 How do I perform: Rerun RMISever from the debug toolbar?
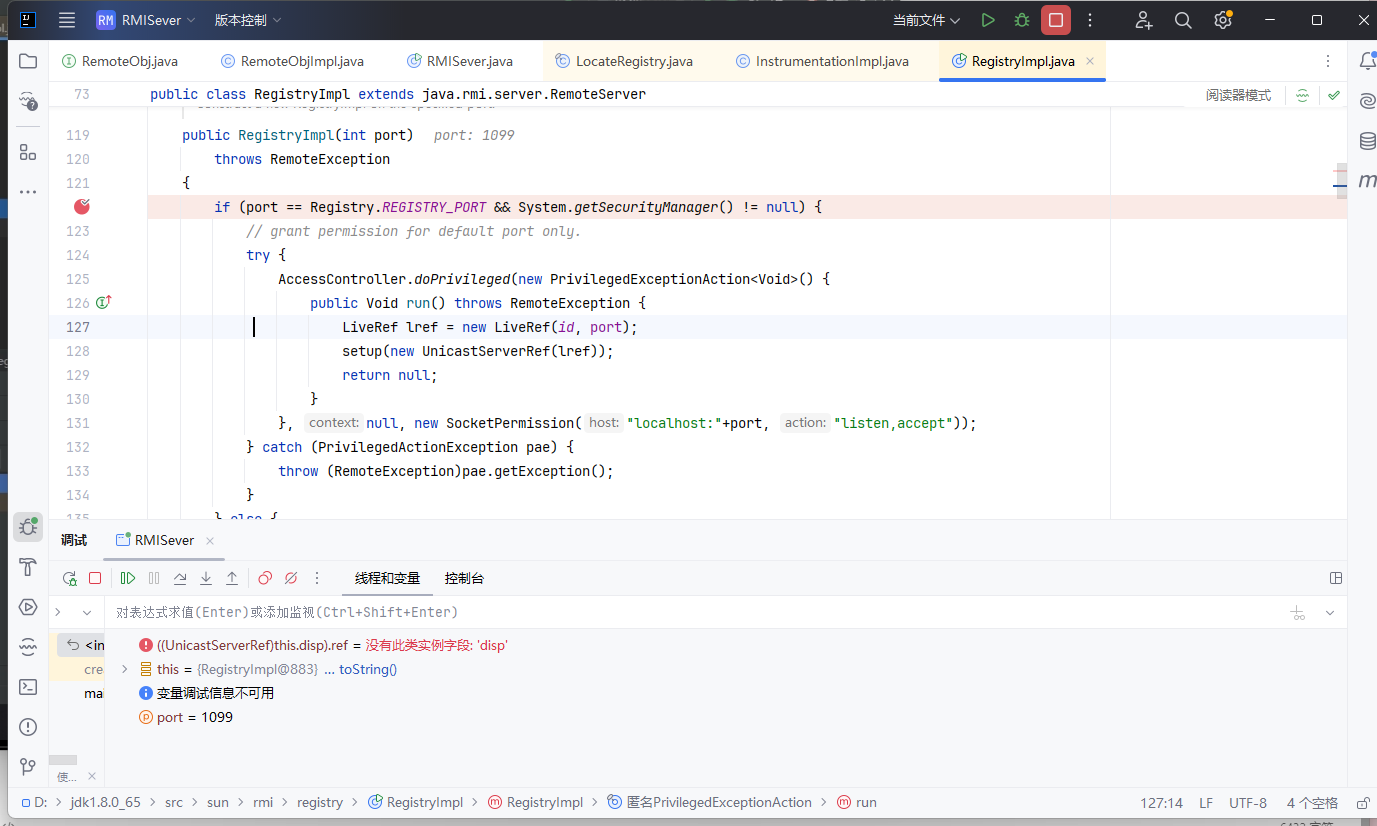point(69,578)
